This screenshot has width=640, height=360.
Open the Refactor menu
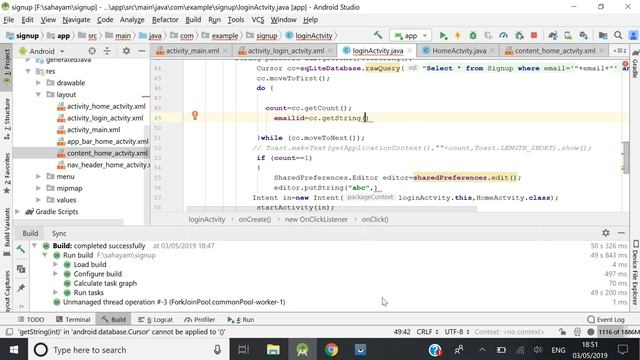point(165,20)
